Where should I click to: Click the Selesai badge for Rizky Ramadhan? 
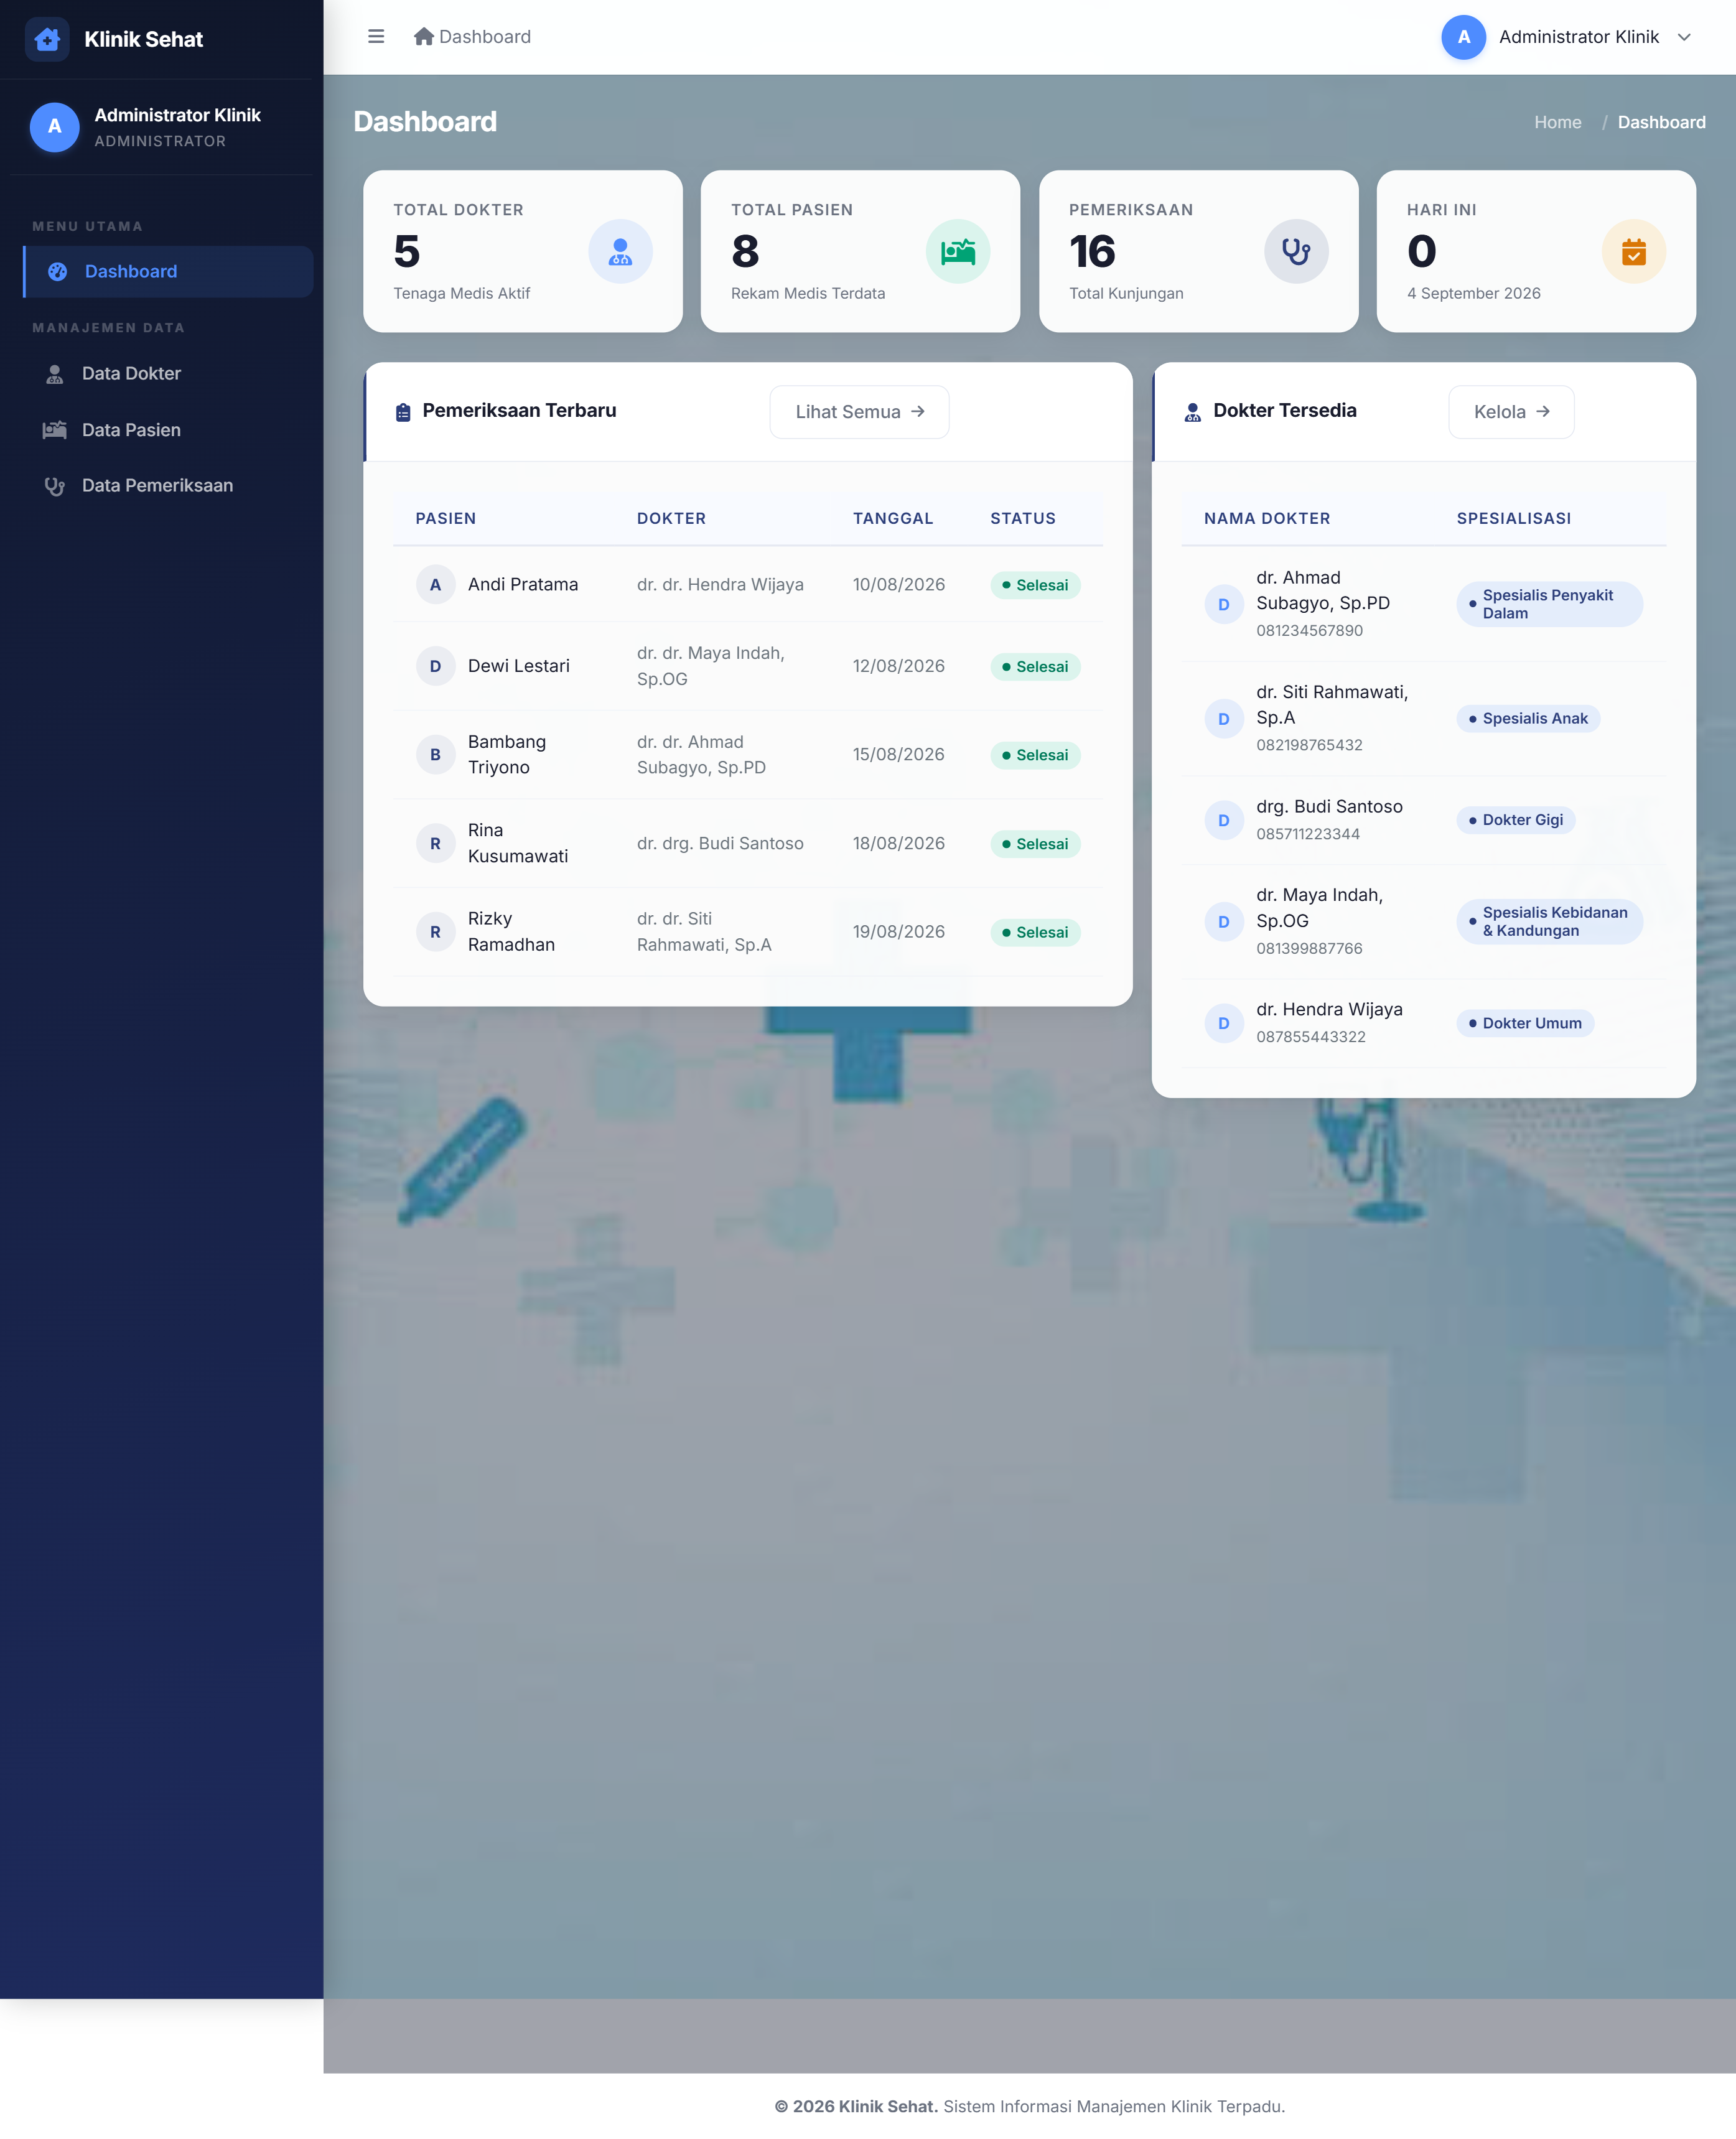pyautogui.click(x=1035, y=932)
